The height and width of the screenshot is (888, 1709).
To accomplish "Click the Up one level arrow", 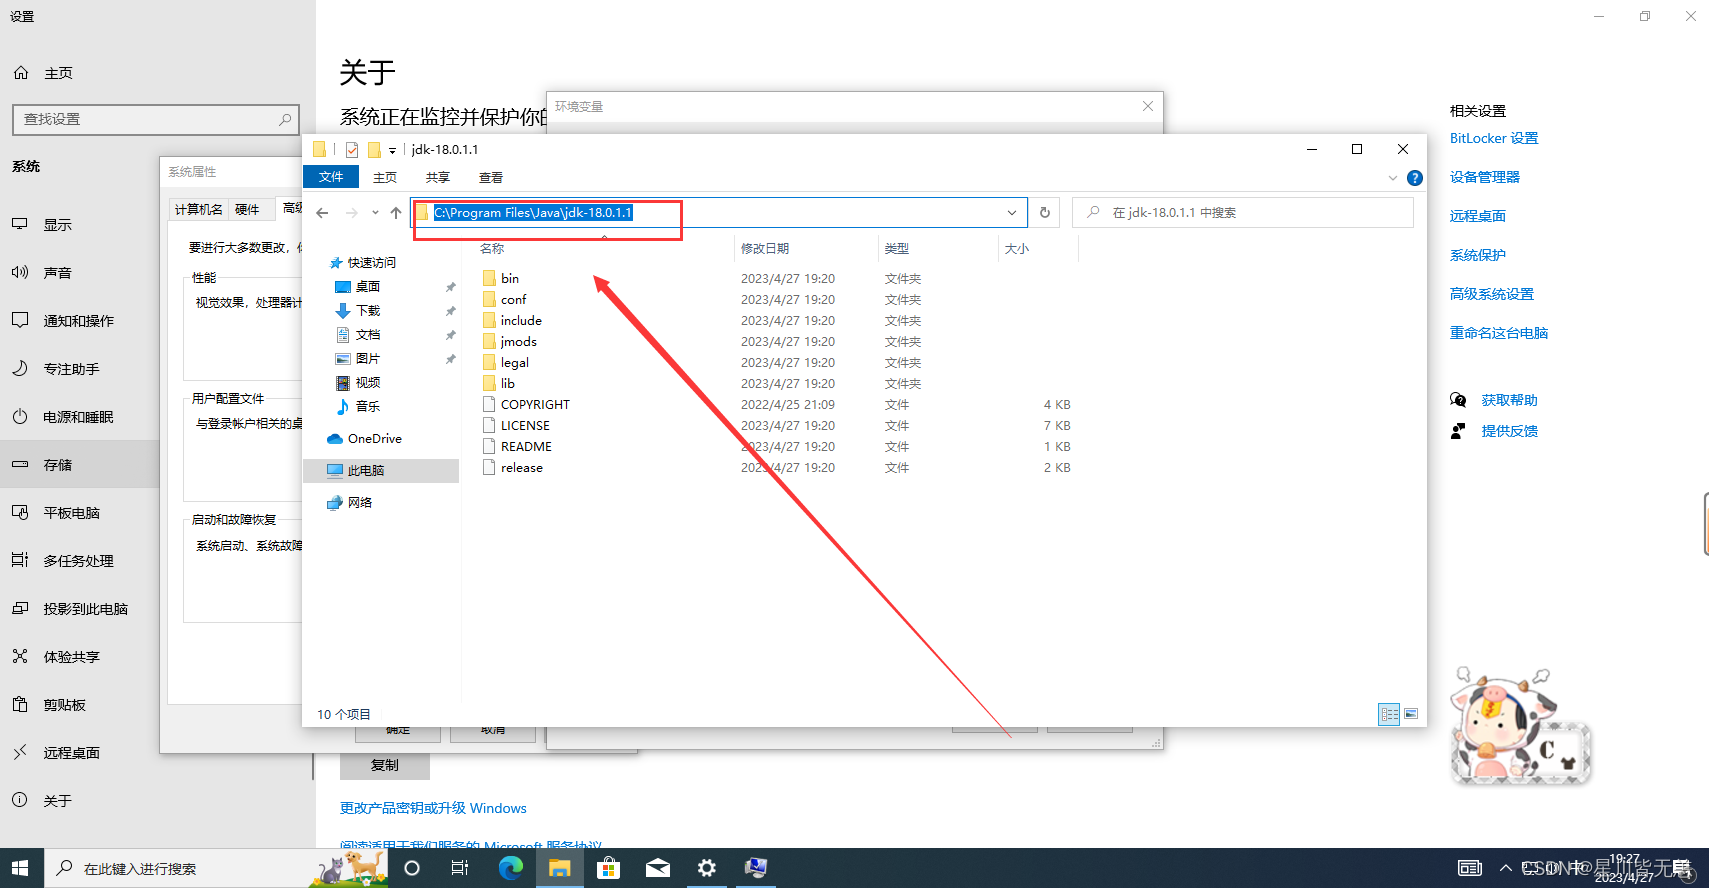I will coord(396,213).
